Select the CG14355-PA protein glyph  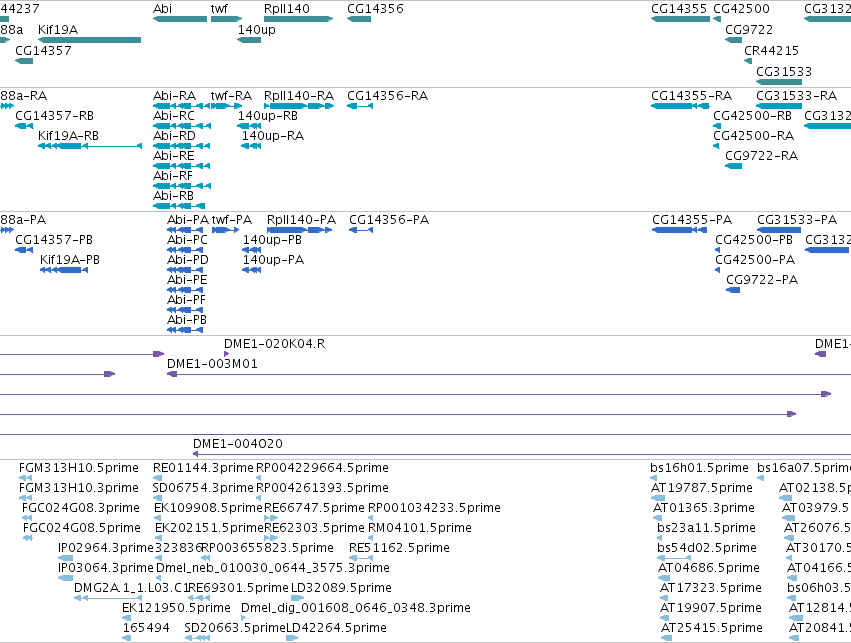679,230
